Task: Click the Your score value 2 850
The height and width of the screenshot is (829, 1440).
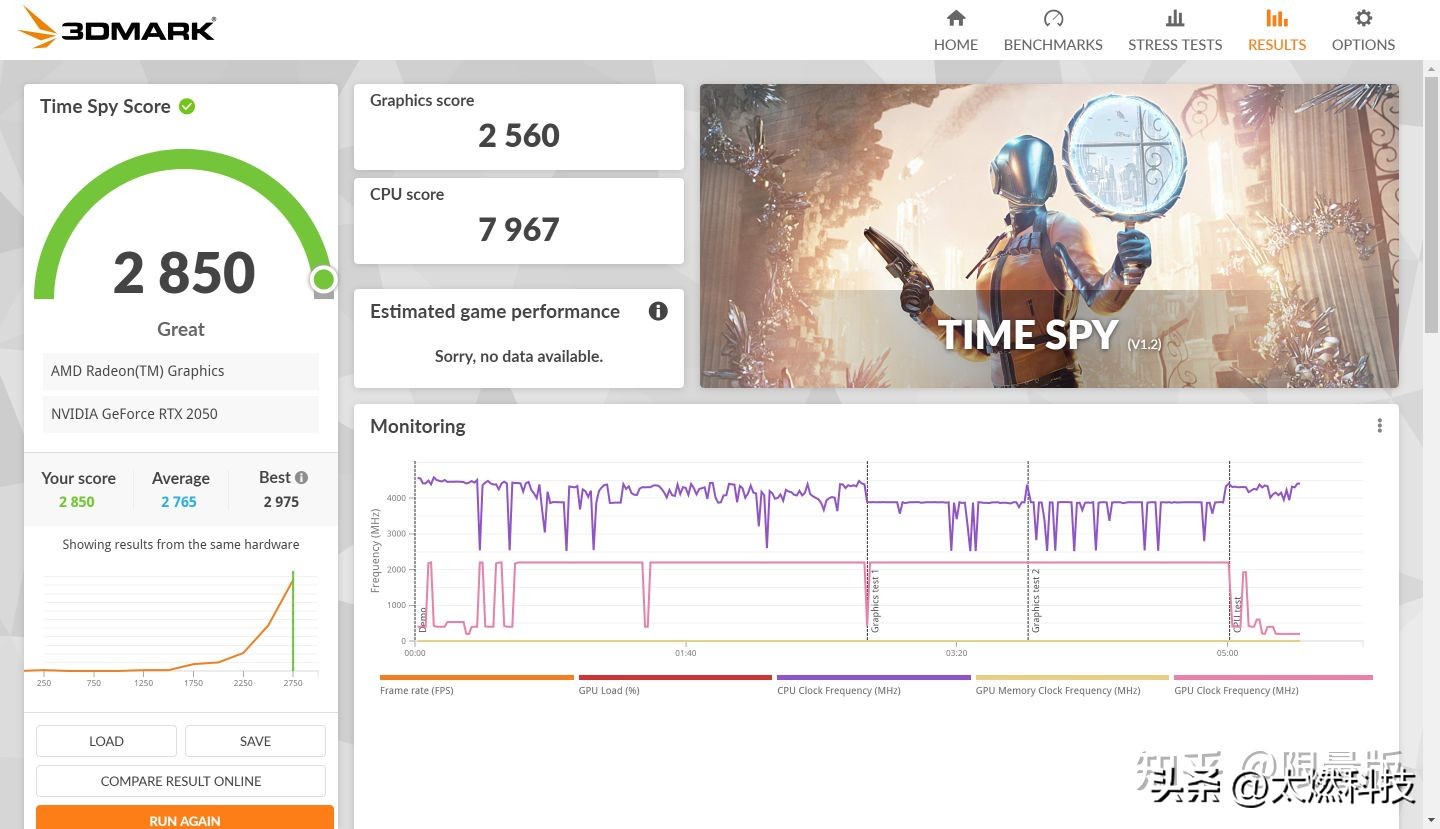Action: click(x=77, y=502)
